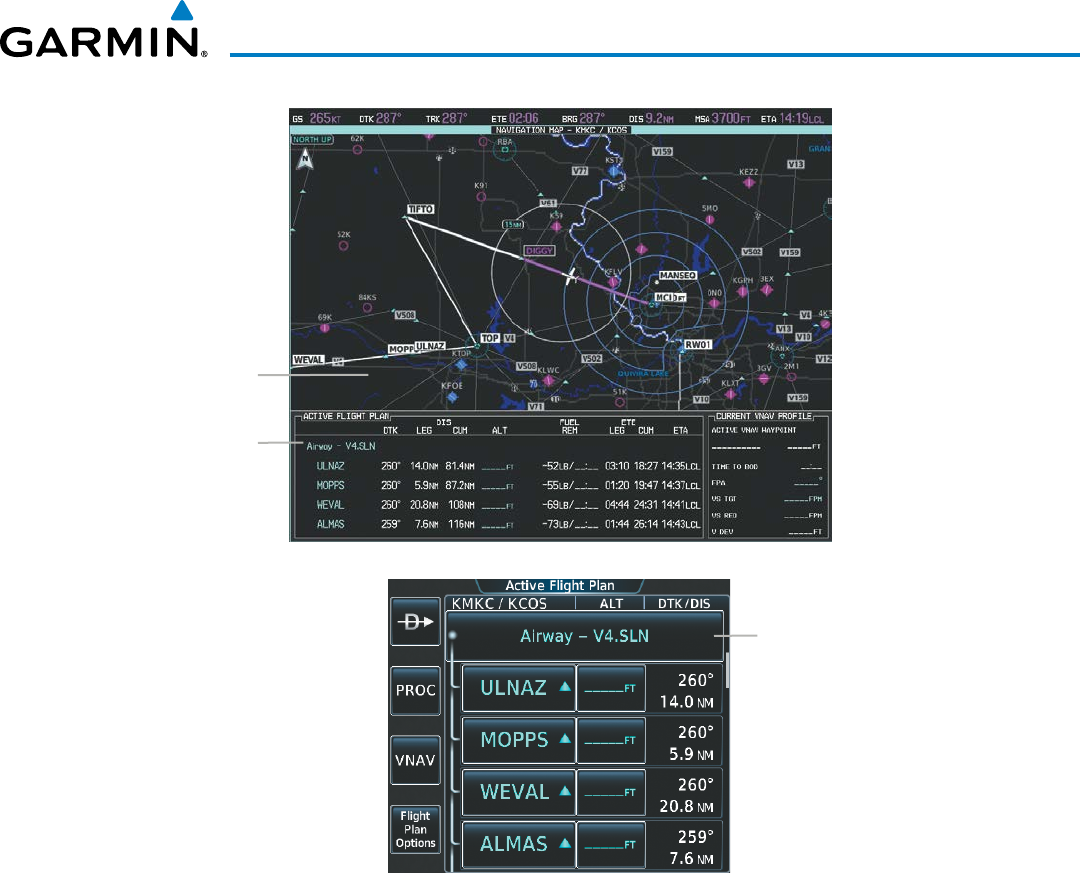Click the MANSEQ label on the map
Image resolution: width=1080 pixels, height=873 pixels.
[x=678, y=275]
